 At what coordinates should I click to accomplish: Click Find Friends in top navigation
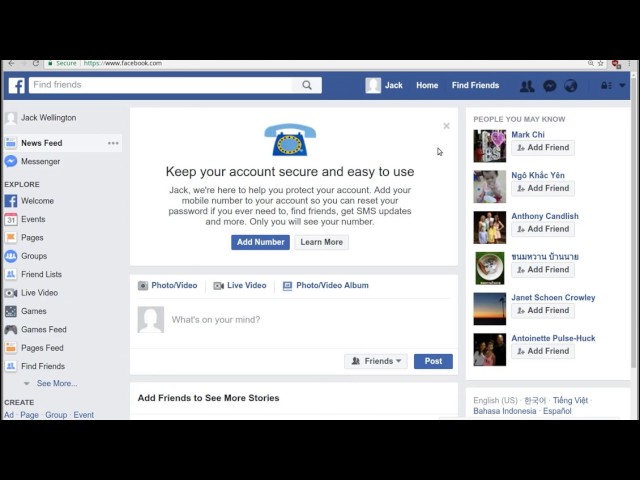[475, 85]
